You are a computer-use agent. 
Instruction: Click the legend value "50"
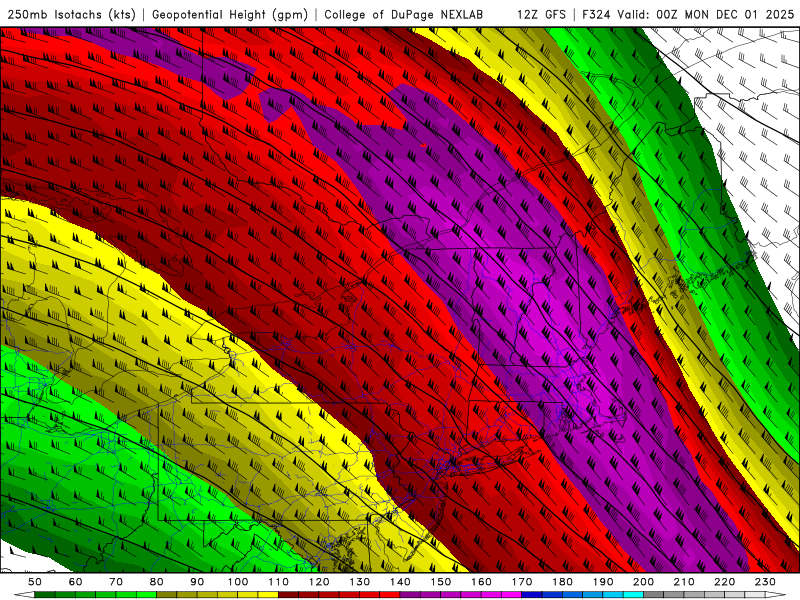click(35, 582)
